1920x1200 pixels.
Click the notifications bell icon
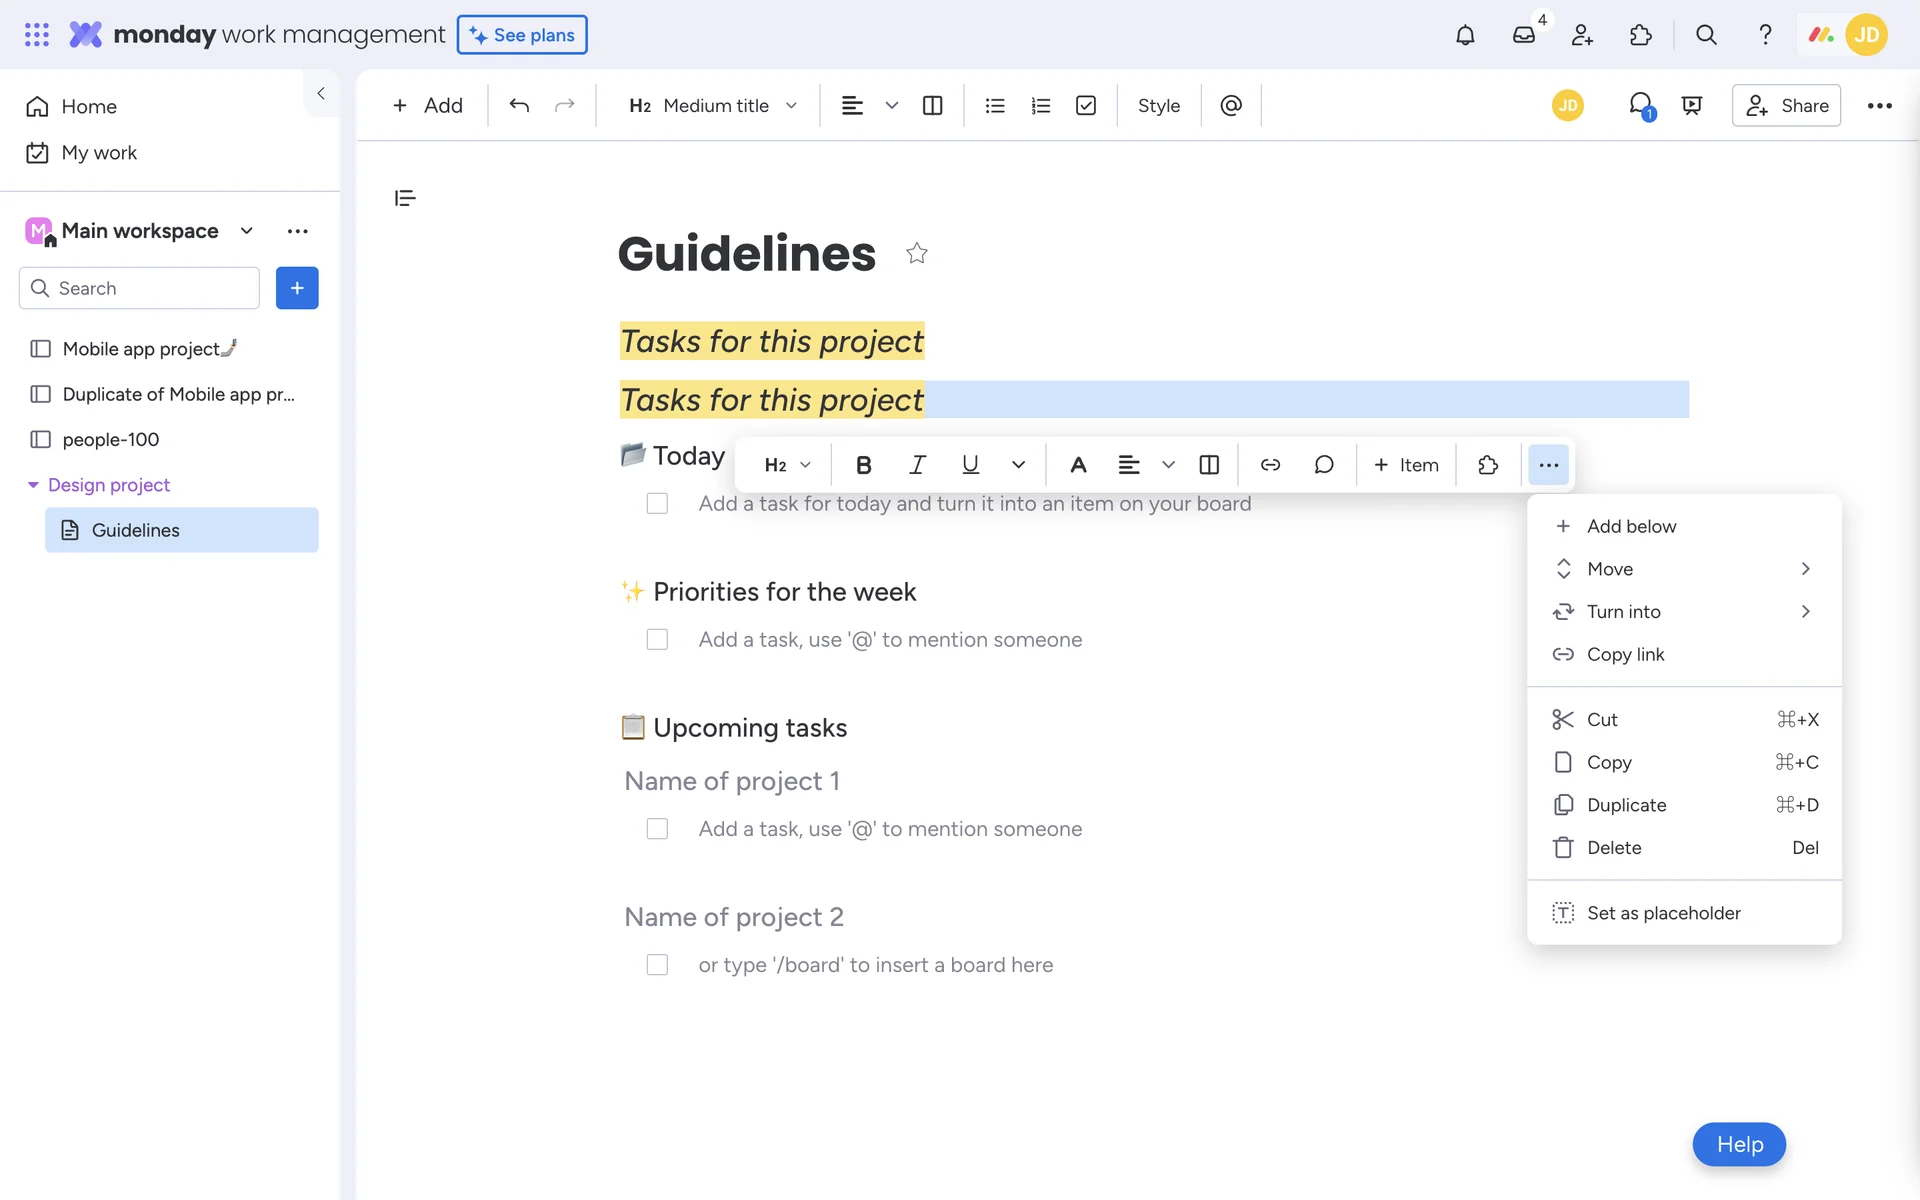click(x=1465, y=35)
